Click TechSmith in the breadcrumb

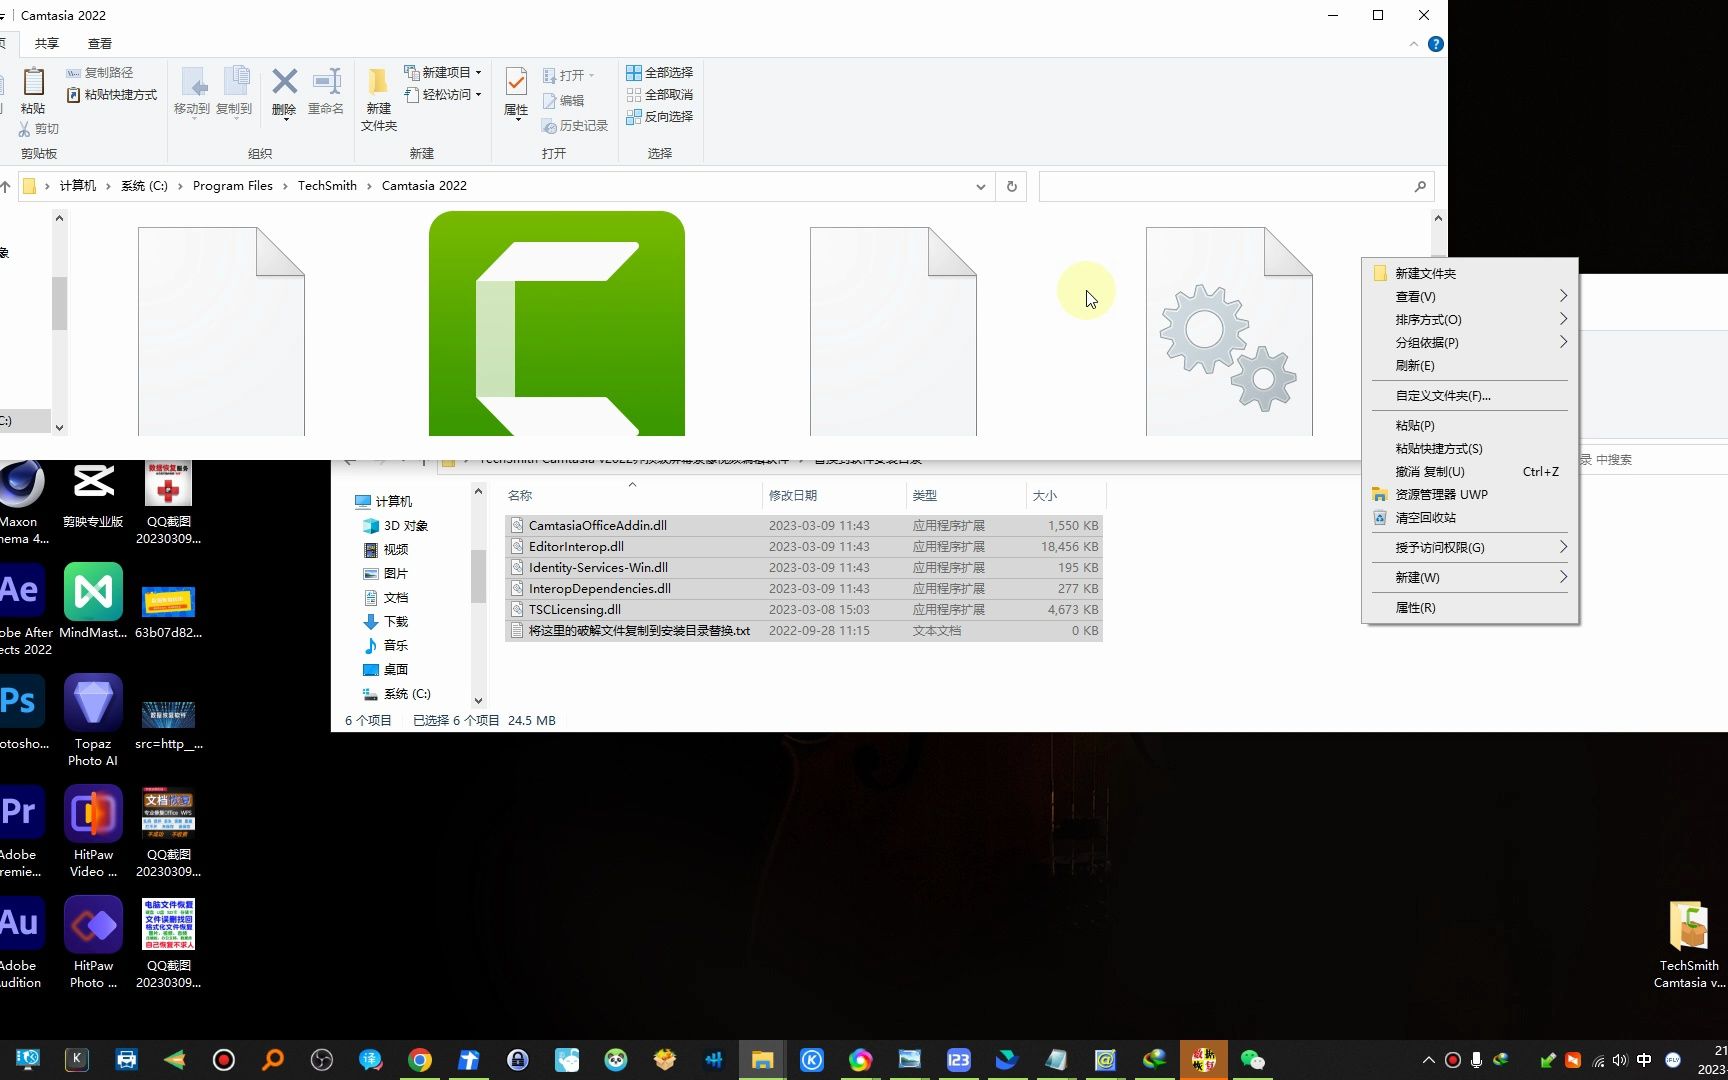[x=327, y=186]
